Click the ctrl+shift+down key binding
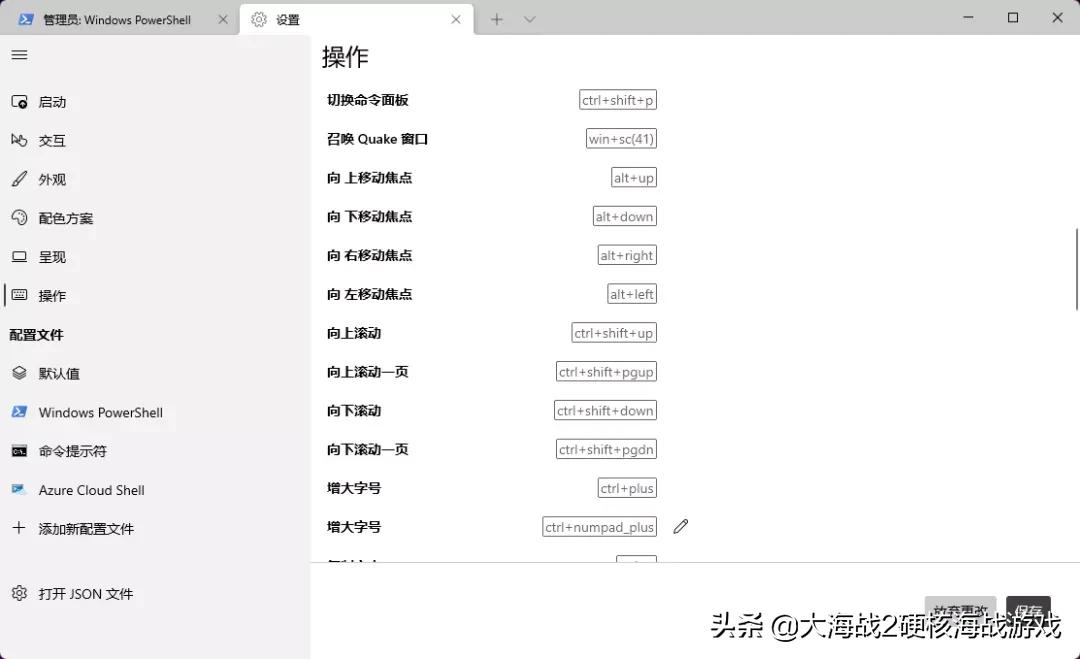 (605, 410)
